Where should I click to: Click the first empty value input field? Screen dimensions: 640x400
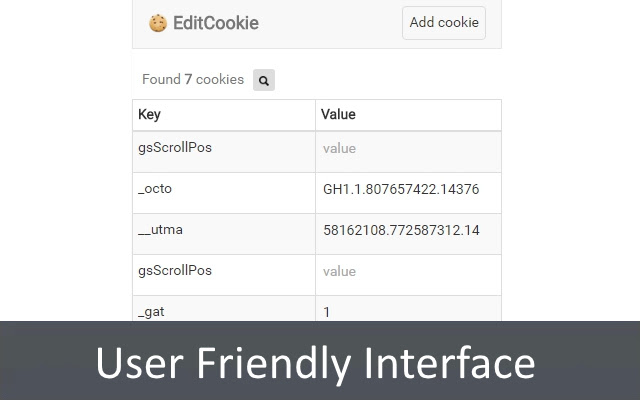click(408, 149)
